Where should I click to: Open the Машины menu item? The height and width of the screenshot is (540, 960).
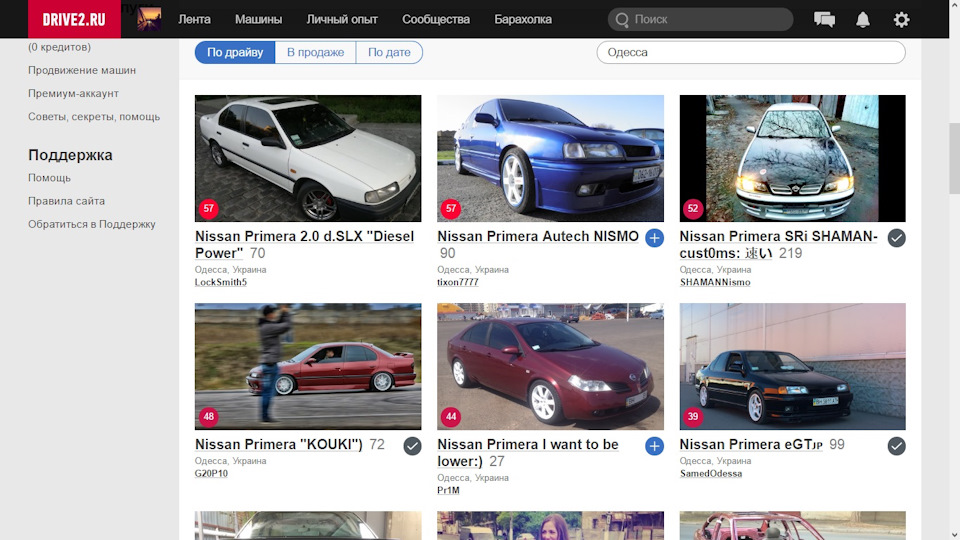[258, 20]
